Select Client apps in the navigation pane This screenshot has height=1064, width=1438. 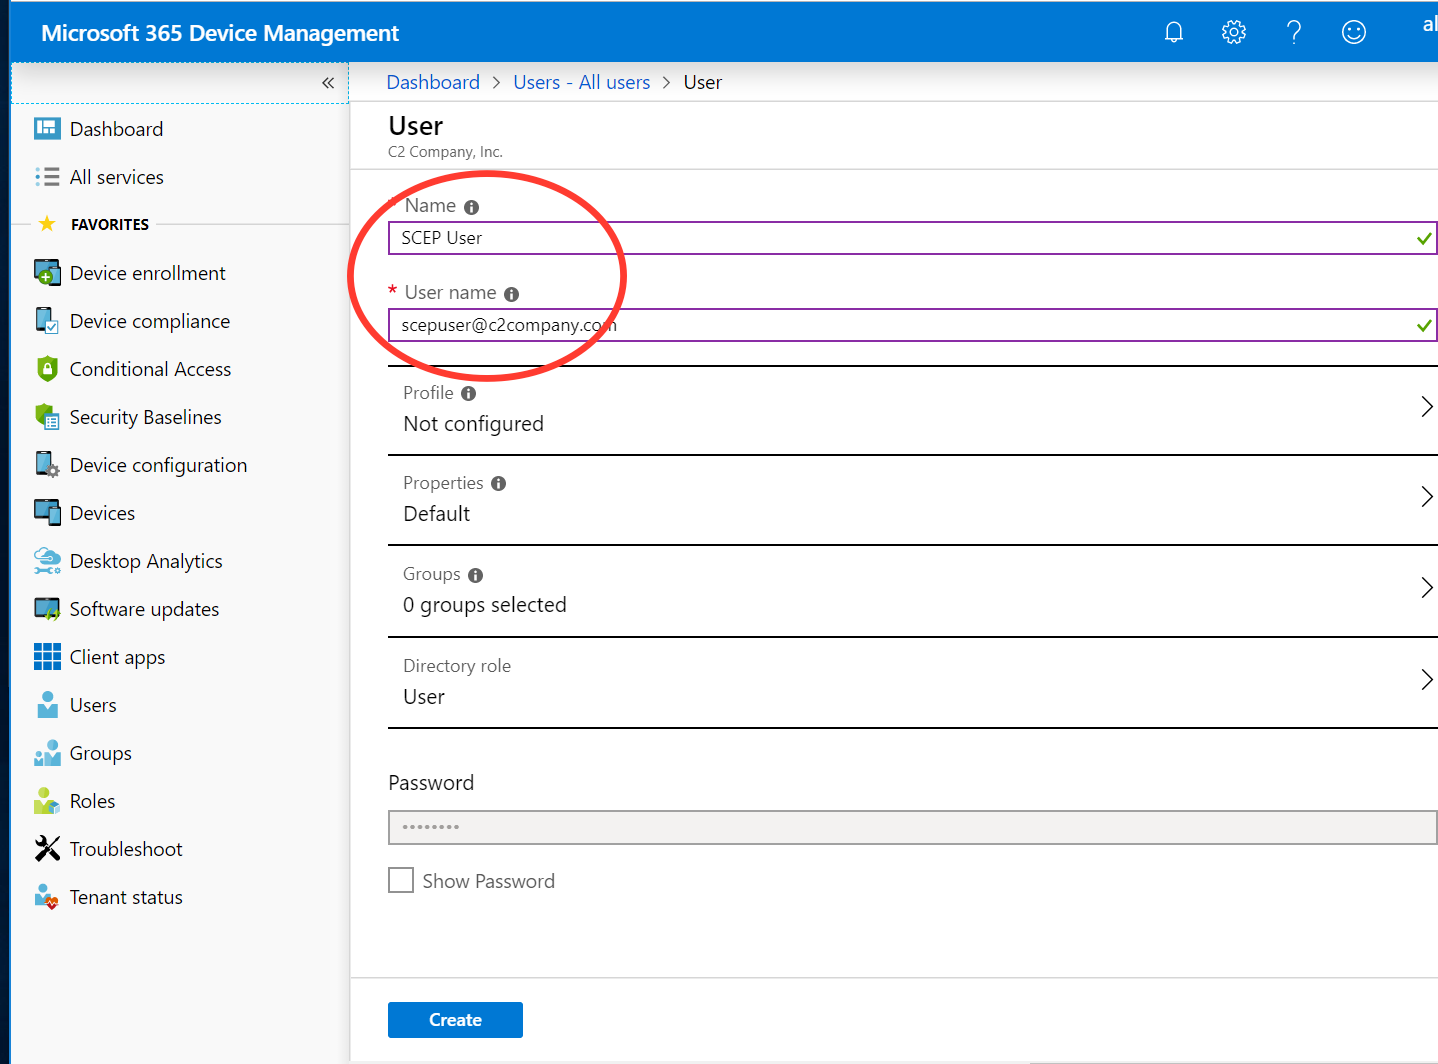coord(117,656)
